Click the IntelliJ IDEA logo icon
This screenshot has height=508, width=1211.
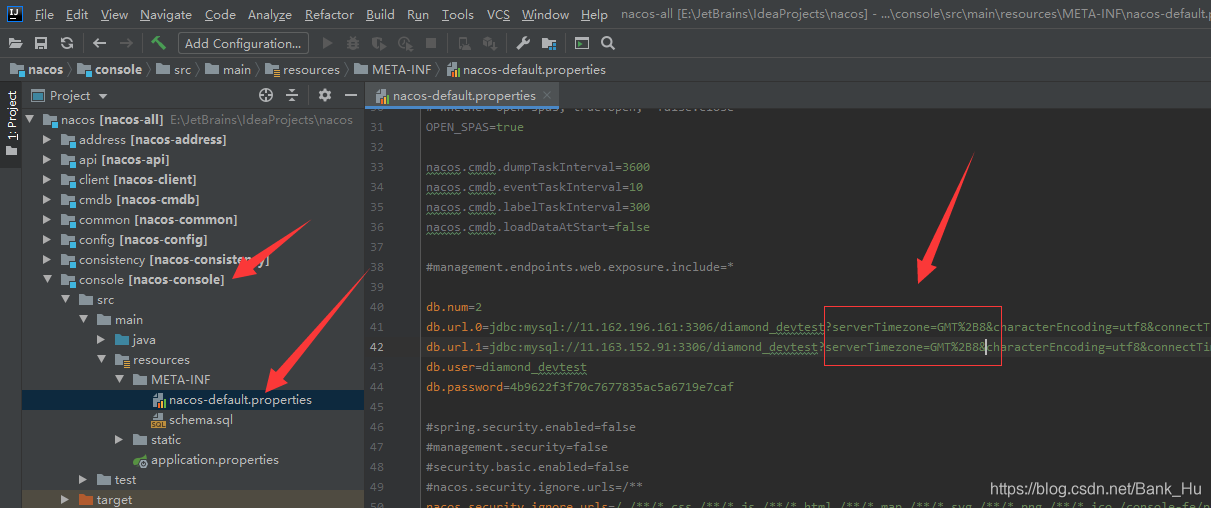[14, 14]
